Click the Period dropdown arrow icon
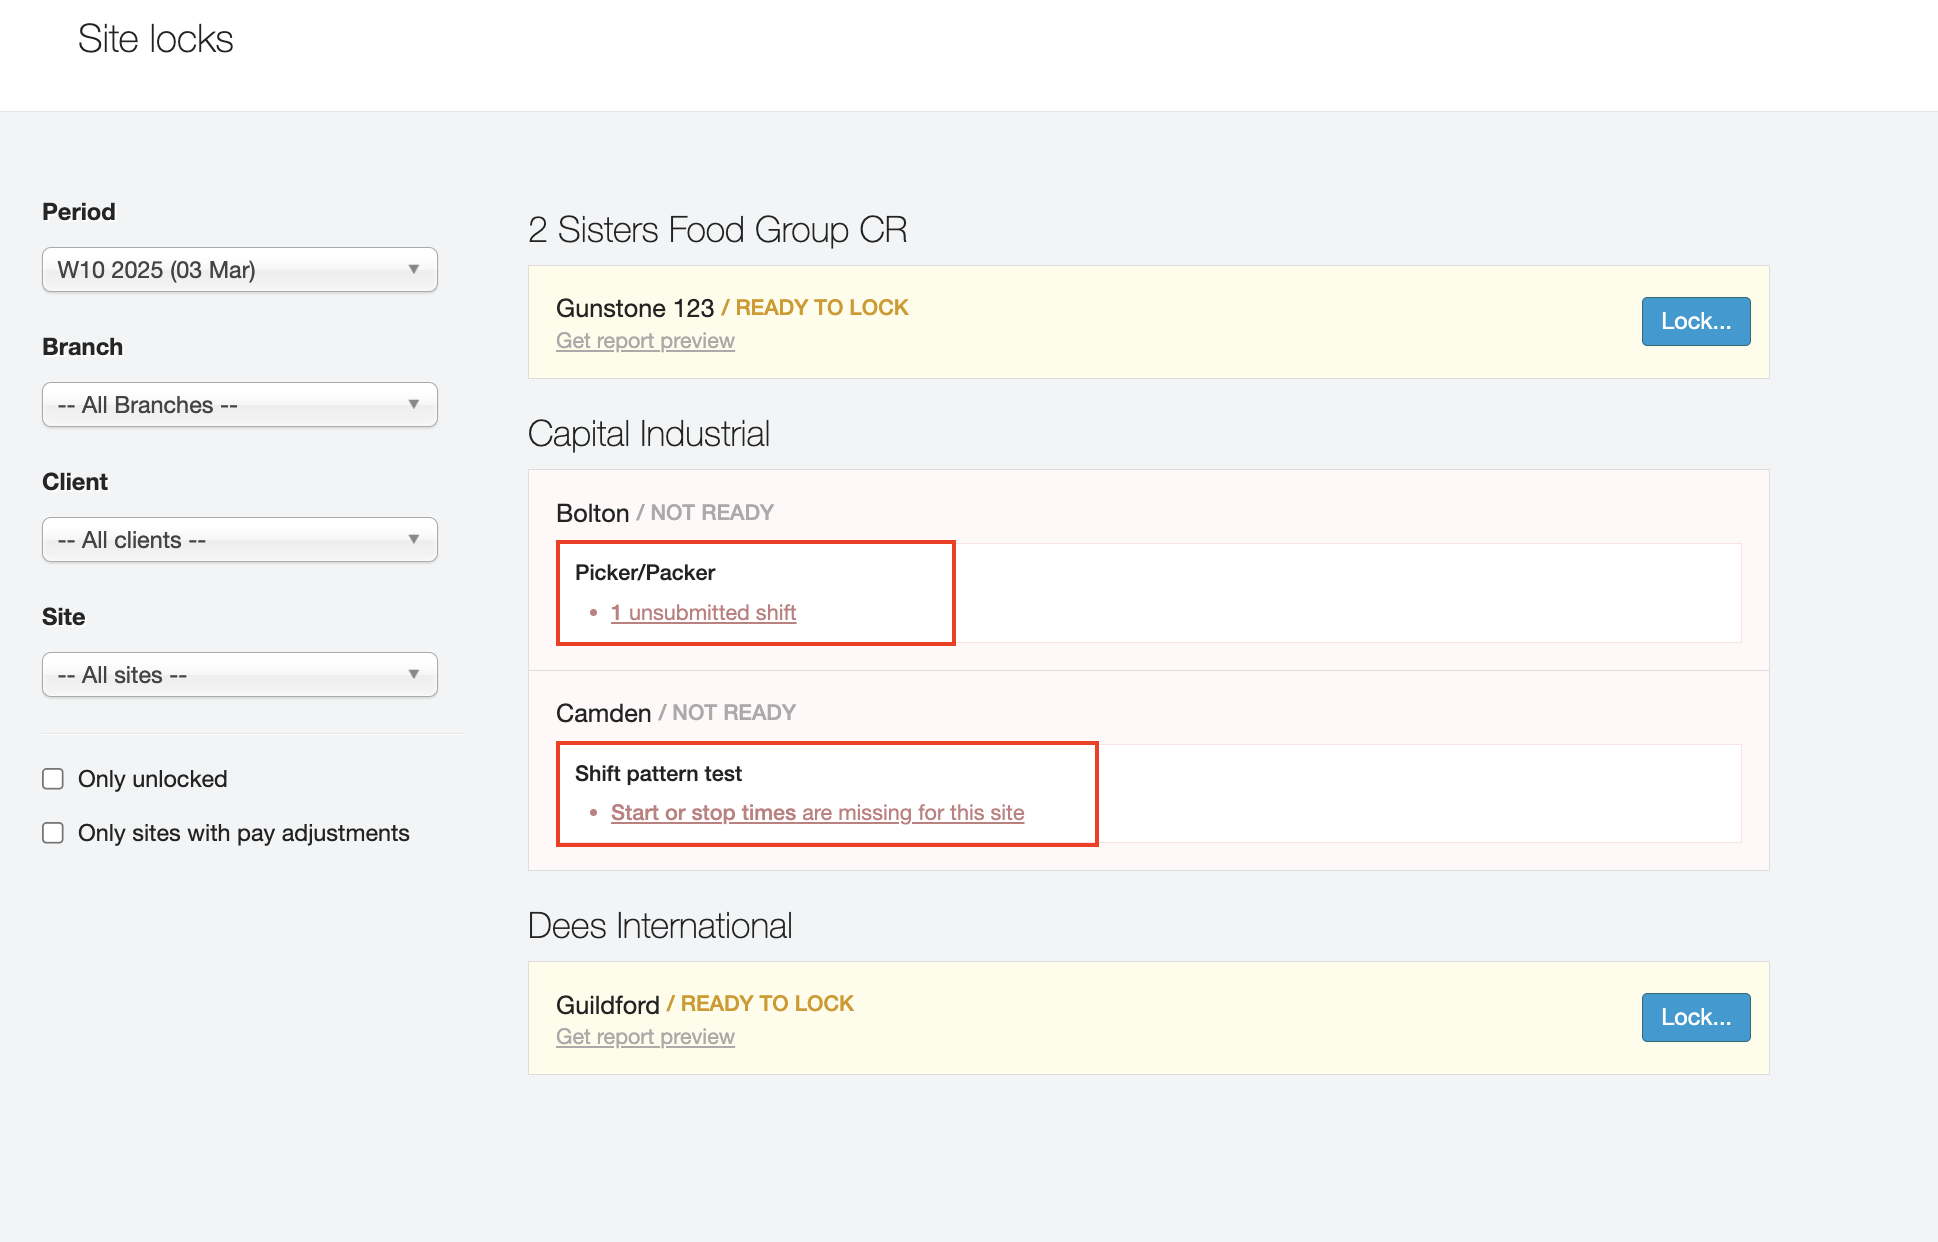The image size is (1938, 1242). tap(413, 270)
